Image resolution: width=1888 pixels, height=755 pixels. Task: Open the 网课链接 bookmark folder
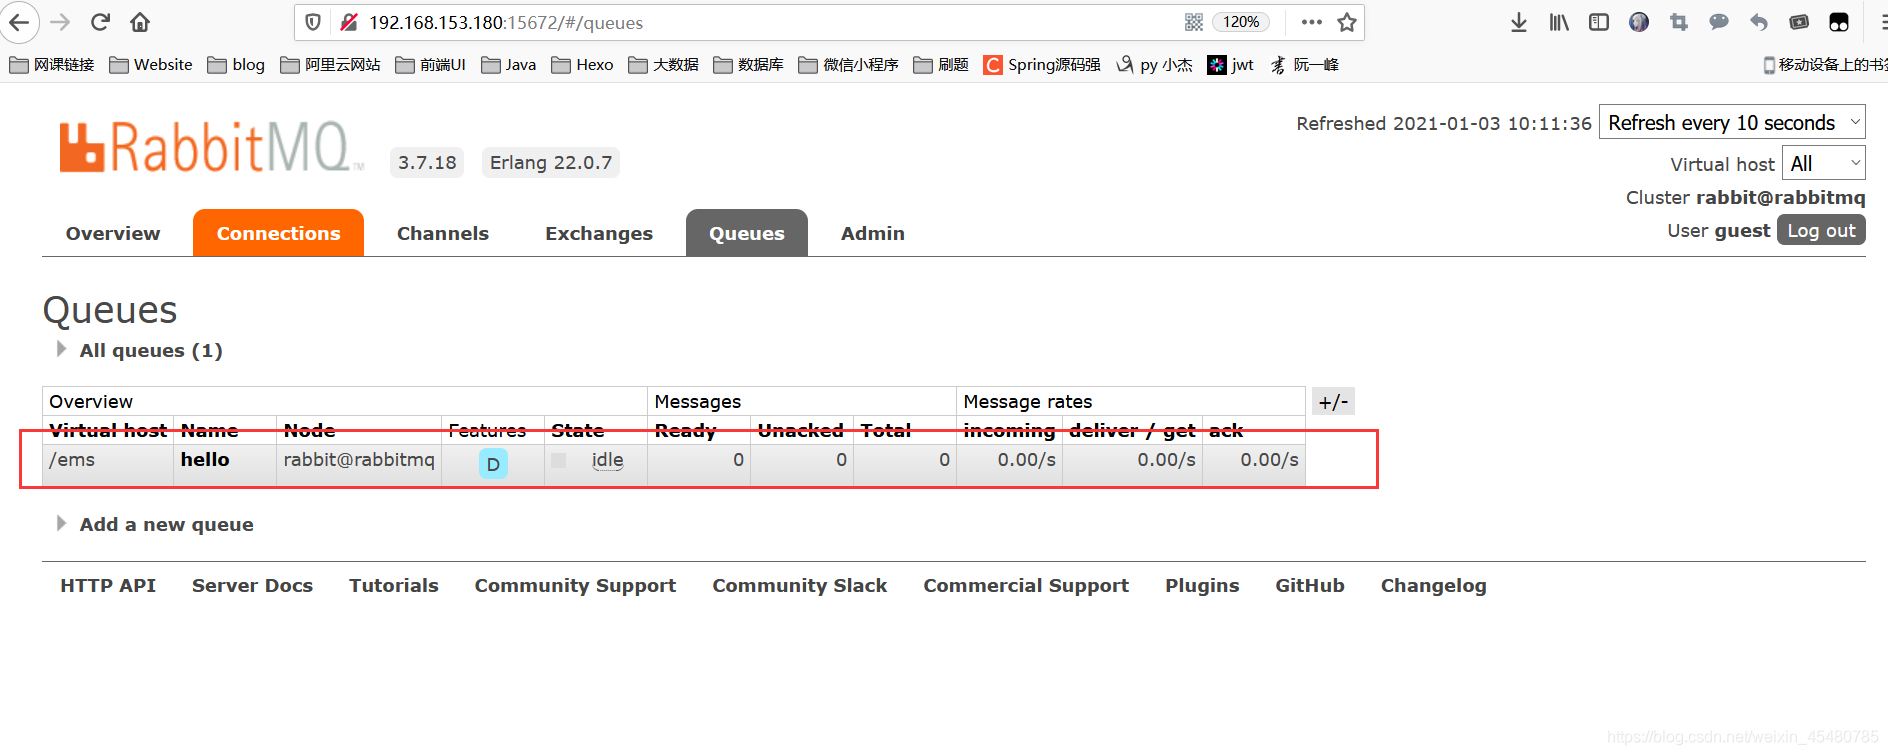pos(52,65)
